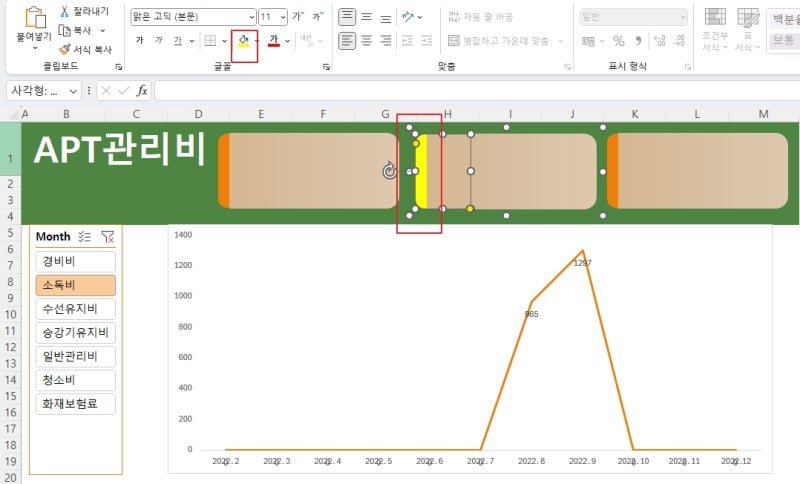Open the font name dropdown (맑은 고딕)
Image resolution: width=800 pixels, height=484 pixels.
point(193,17)
